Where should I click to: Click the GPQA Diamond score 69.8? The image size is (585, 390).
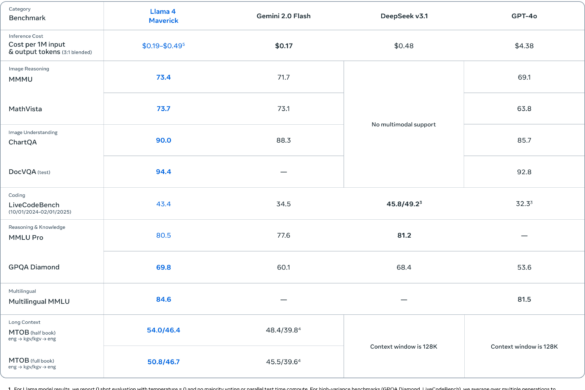point(163,267)
